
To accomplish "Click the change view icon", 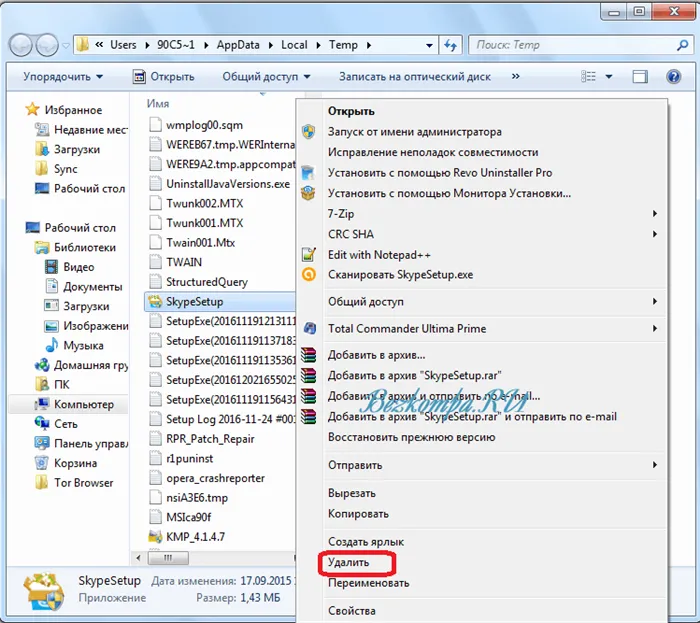I will [588, 77].
